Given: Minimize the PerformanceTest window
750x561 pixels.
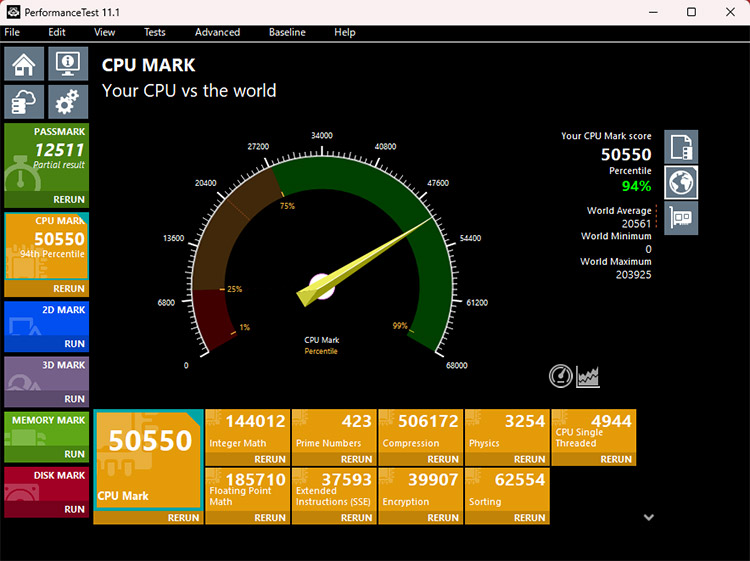Looking at the screenshot, I should coord(653,12).
